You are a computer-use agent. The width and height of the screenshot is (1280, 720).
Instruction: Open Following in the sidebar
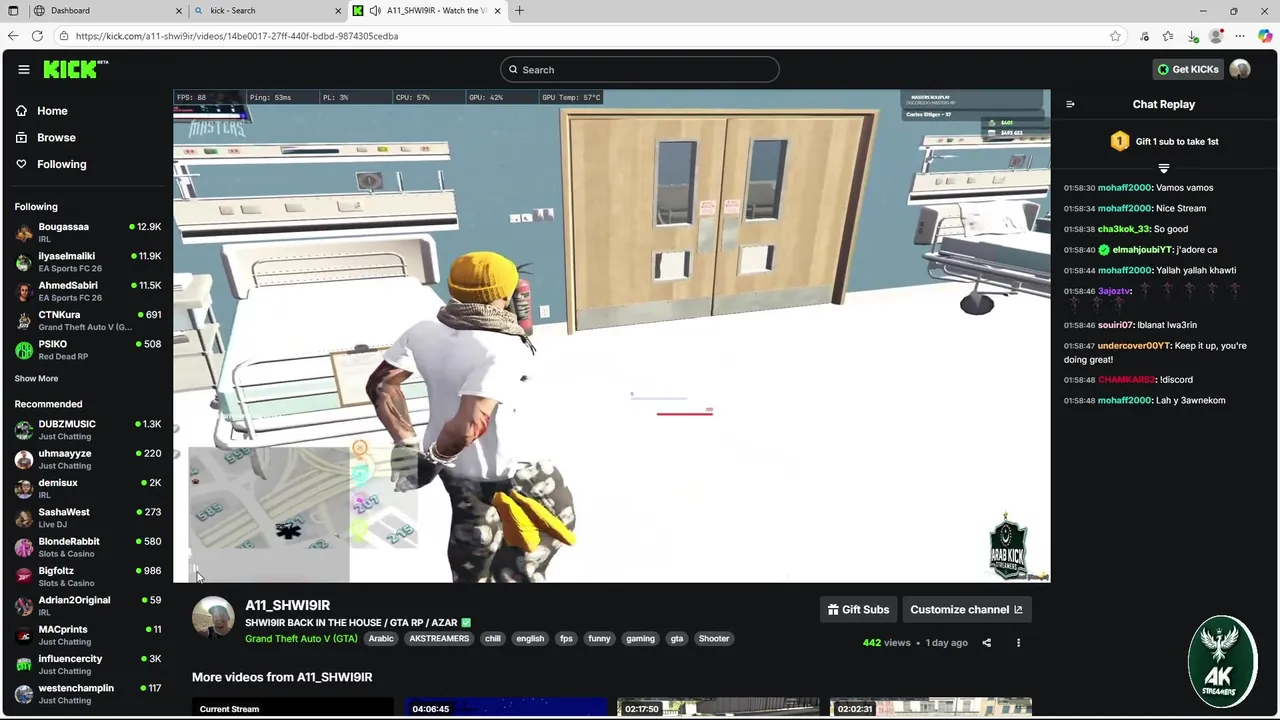pyautogui.click(x=61, y=164)
